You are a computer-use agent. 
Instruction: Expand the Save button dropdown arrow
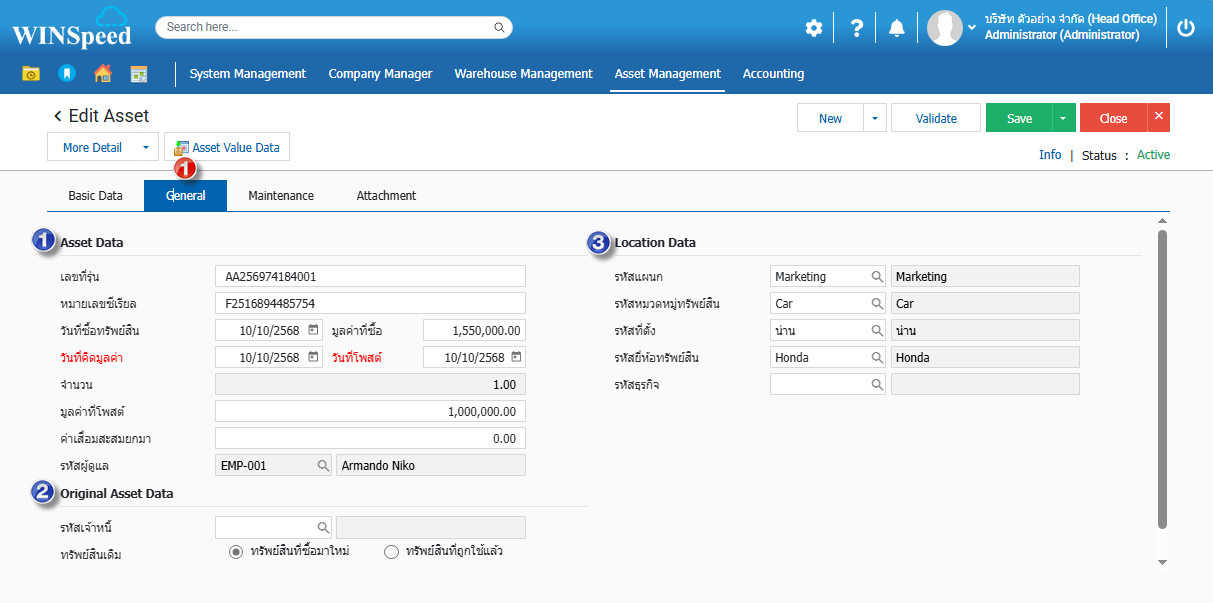coord(1062,118)
